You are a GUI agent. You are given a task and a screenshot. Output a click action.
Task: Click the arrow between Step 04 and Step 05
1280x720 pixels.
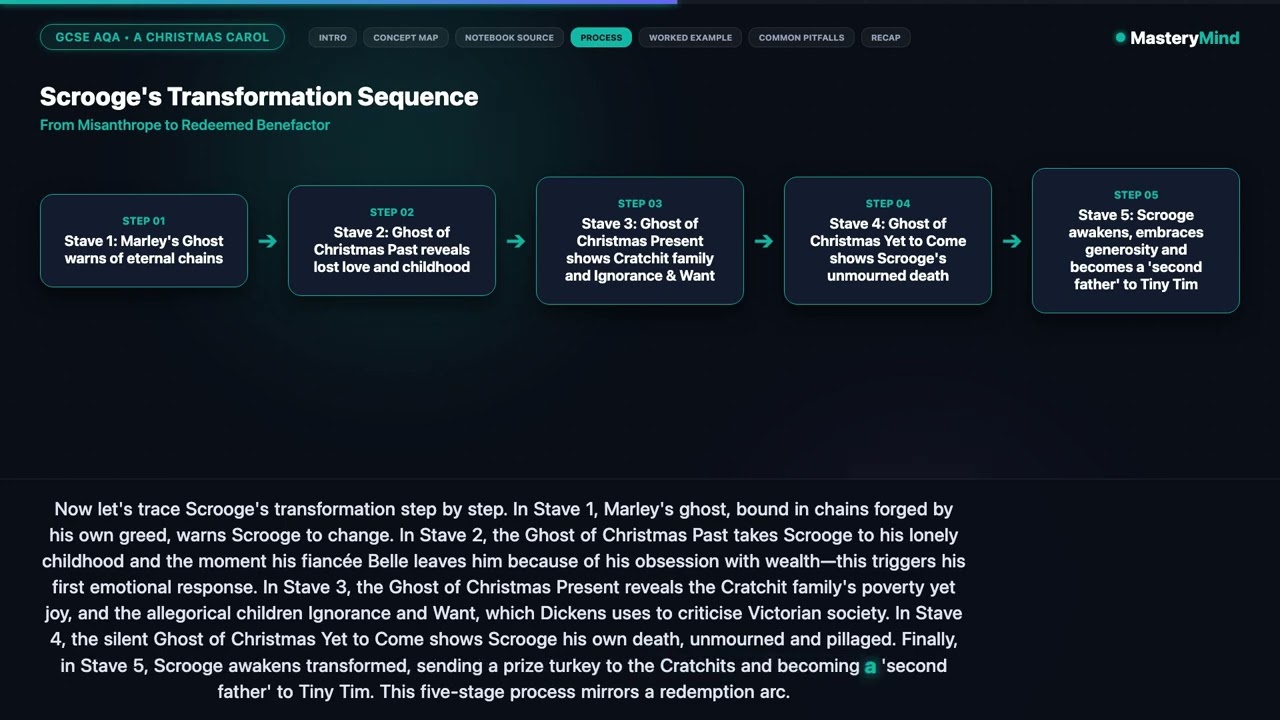1012,241
